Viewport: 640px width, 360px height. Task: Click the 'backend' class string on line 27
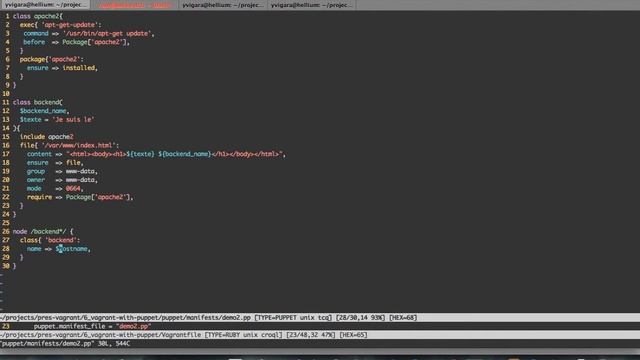click(60, 240)
